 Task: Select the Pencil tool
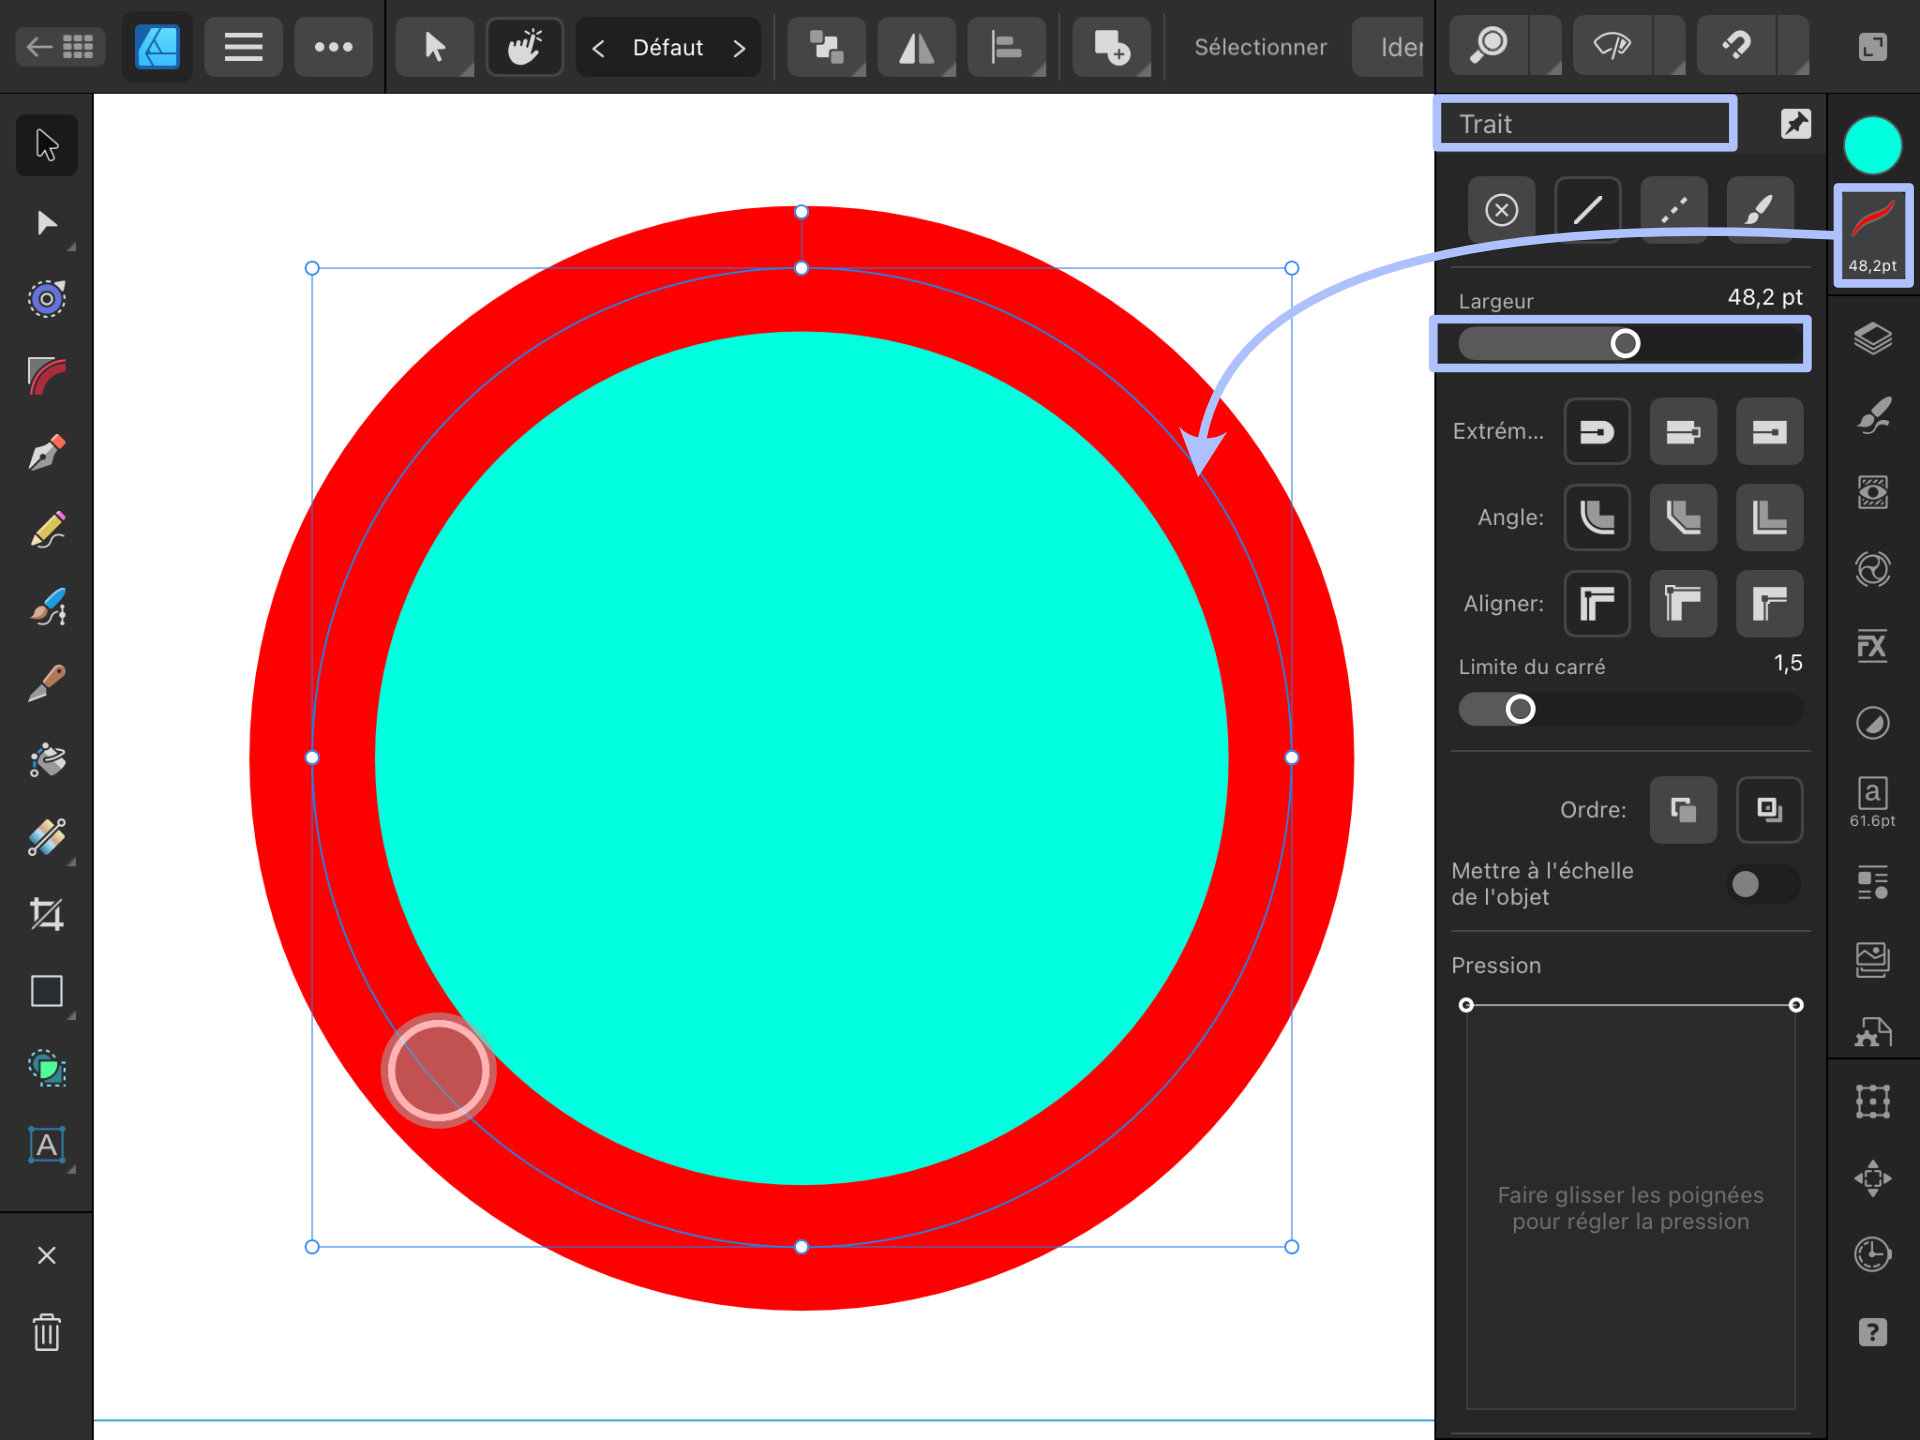47,530
